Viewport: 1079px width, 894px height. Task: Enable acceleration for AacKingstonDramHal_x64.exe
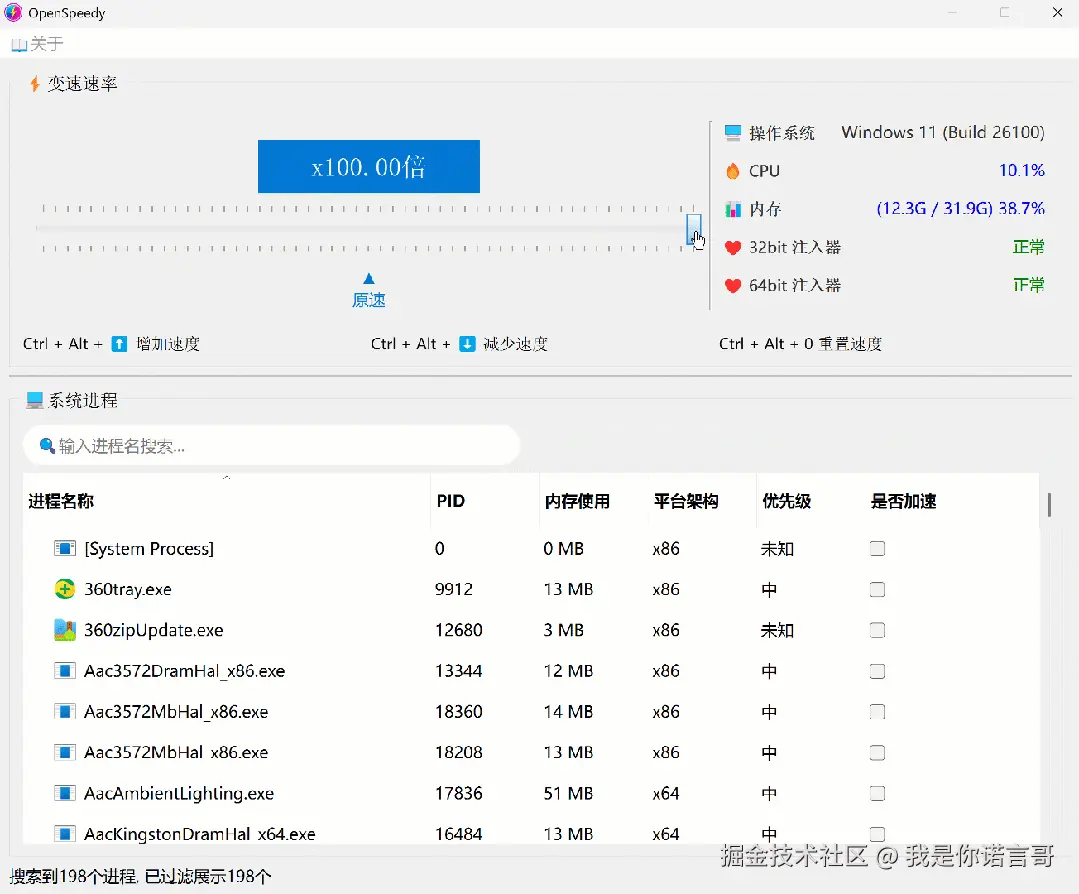(877, 834)
